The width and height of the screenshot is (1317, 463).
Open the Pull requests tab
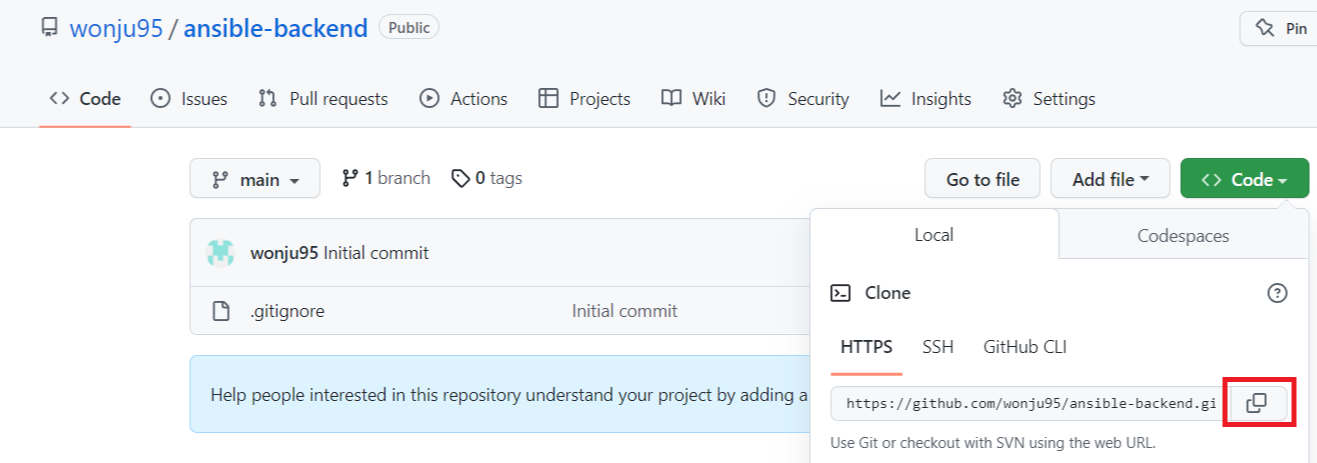coord(323,98)
